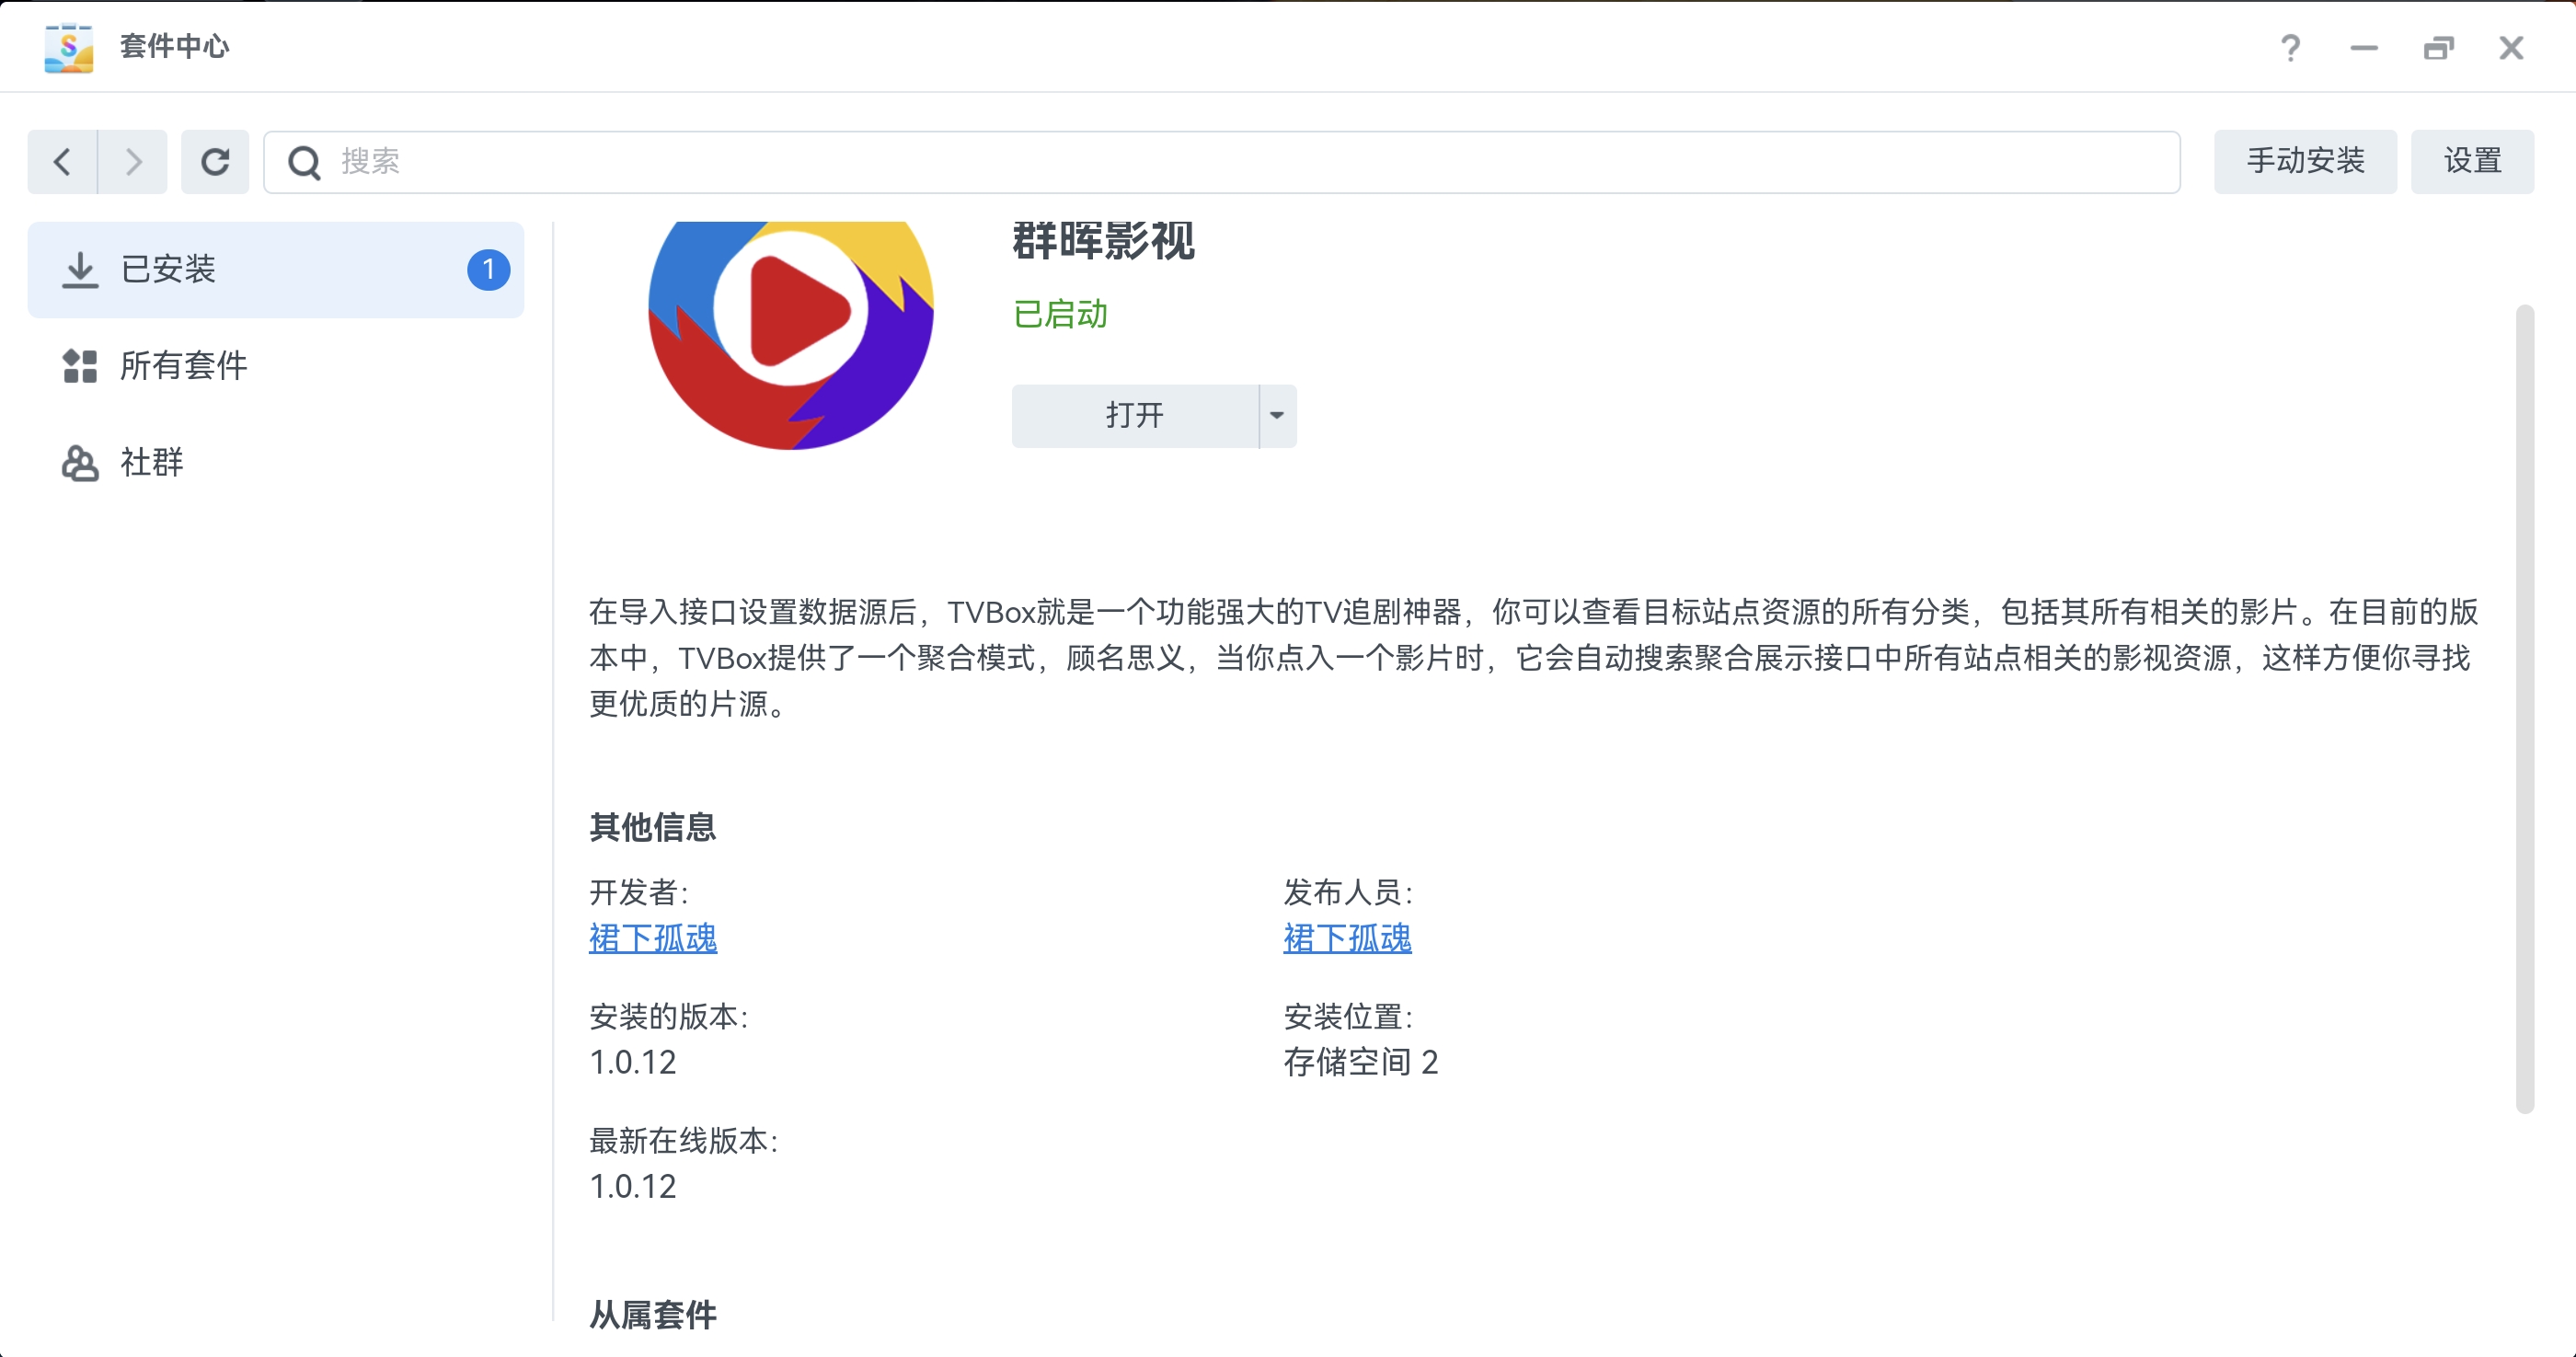Click the 已安装 download icon

[80, 270]
